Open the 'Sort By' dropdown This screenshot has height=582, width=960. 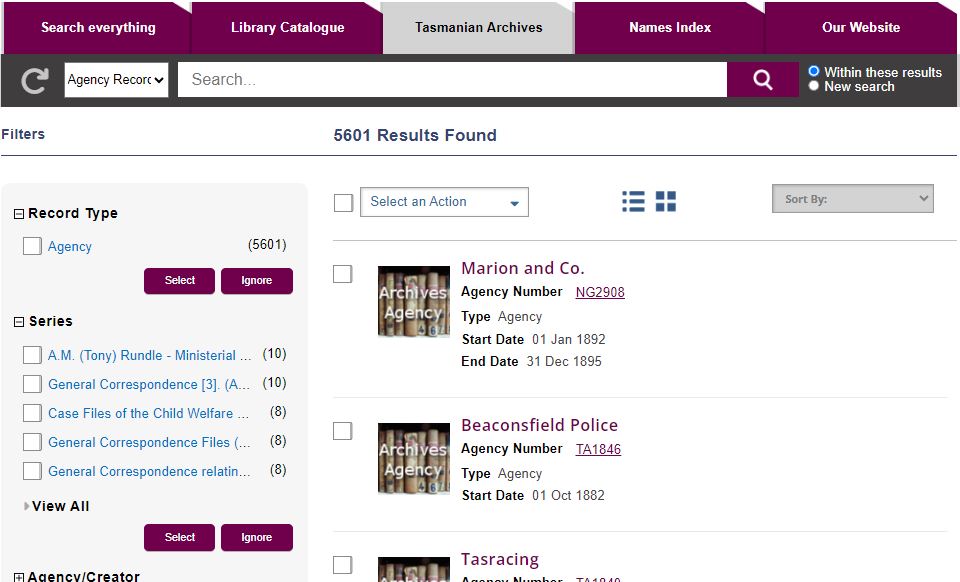pos(852,199)
